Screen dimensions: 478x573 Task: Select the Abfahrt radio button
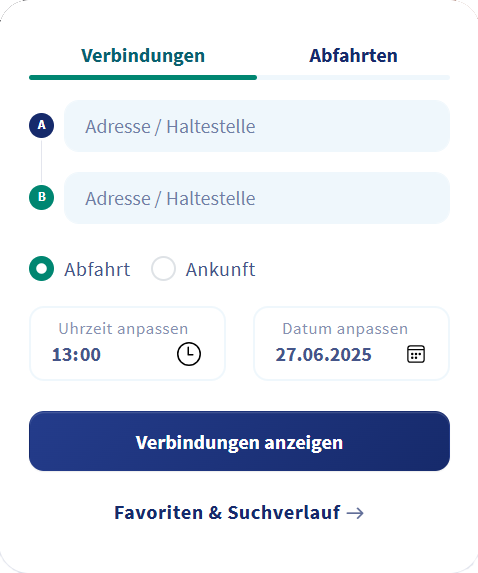coord(41,269)
